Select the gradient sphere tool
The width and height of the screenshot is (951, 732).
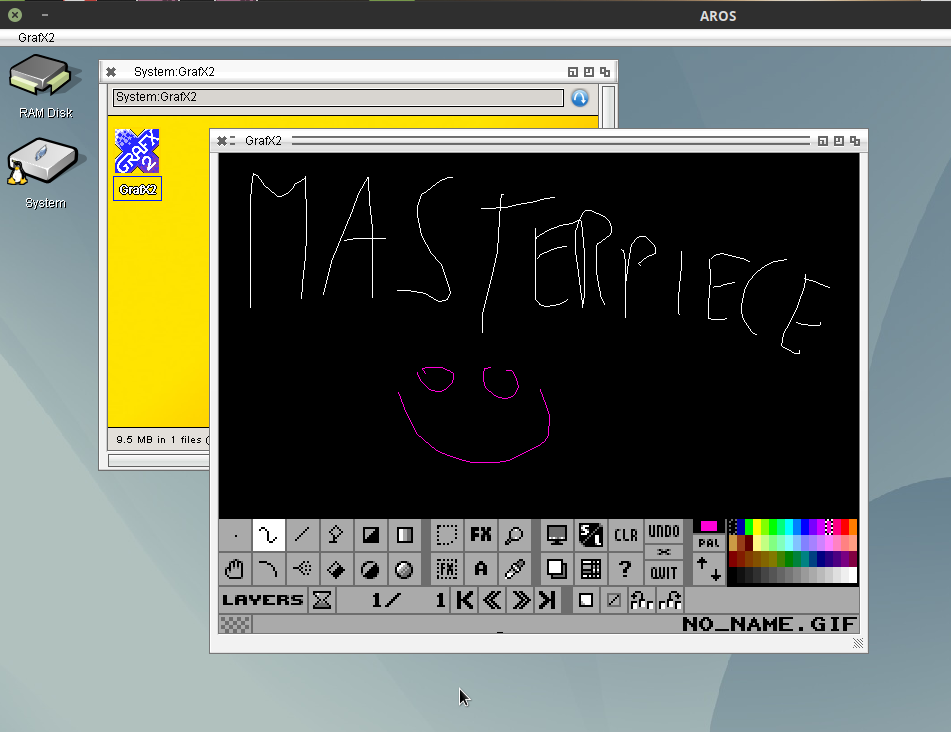click(404, 569)
